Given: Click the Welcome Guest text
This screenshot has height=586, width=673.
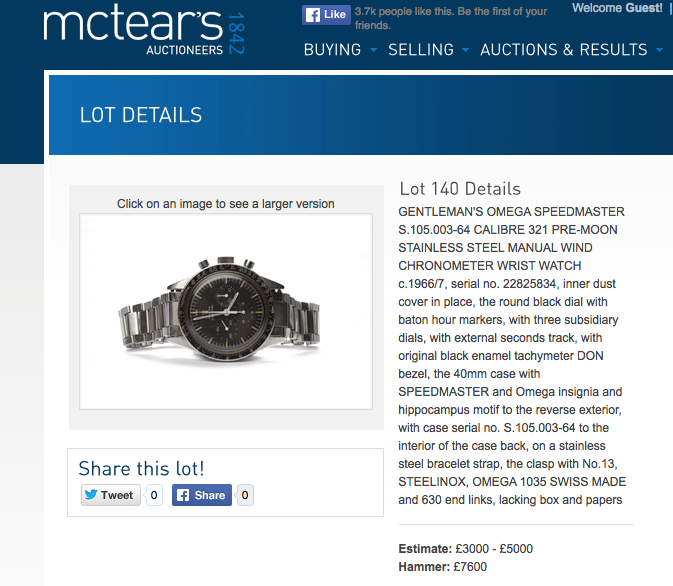Looking at the screenshot, I should pos(617,8).
